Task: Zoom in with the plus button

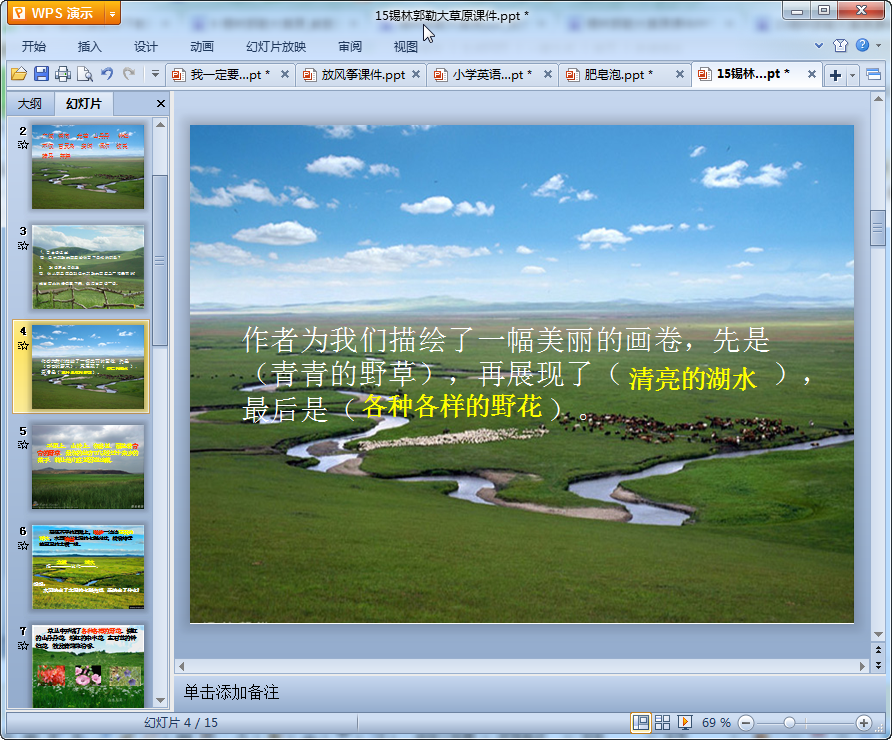Action: pyautogui.click(x=864, y=723)
